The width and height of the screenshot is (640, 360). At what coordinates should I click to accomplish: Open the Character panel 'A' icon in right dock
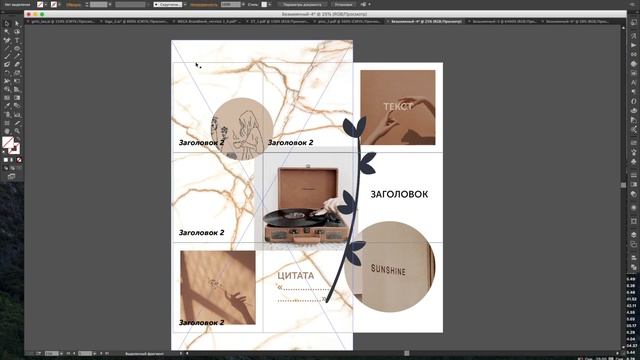coord(633,82)
